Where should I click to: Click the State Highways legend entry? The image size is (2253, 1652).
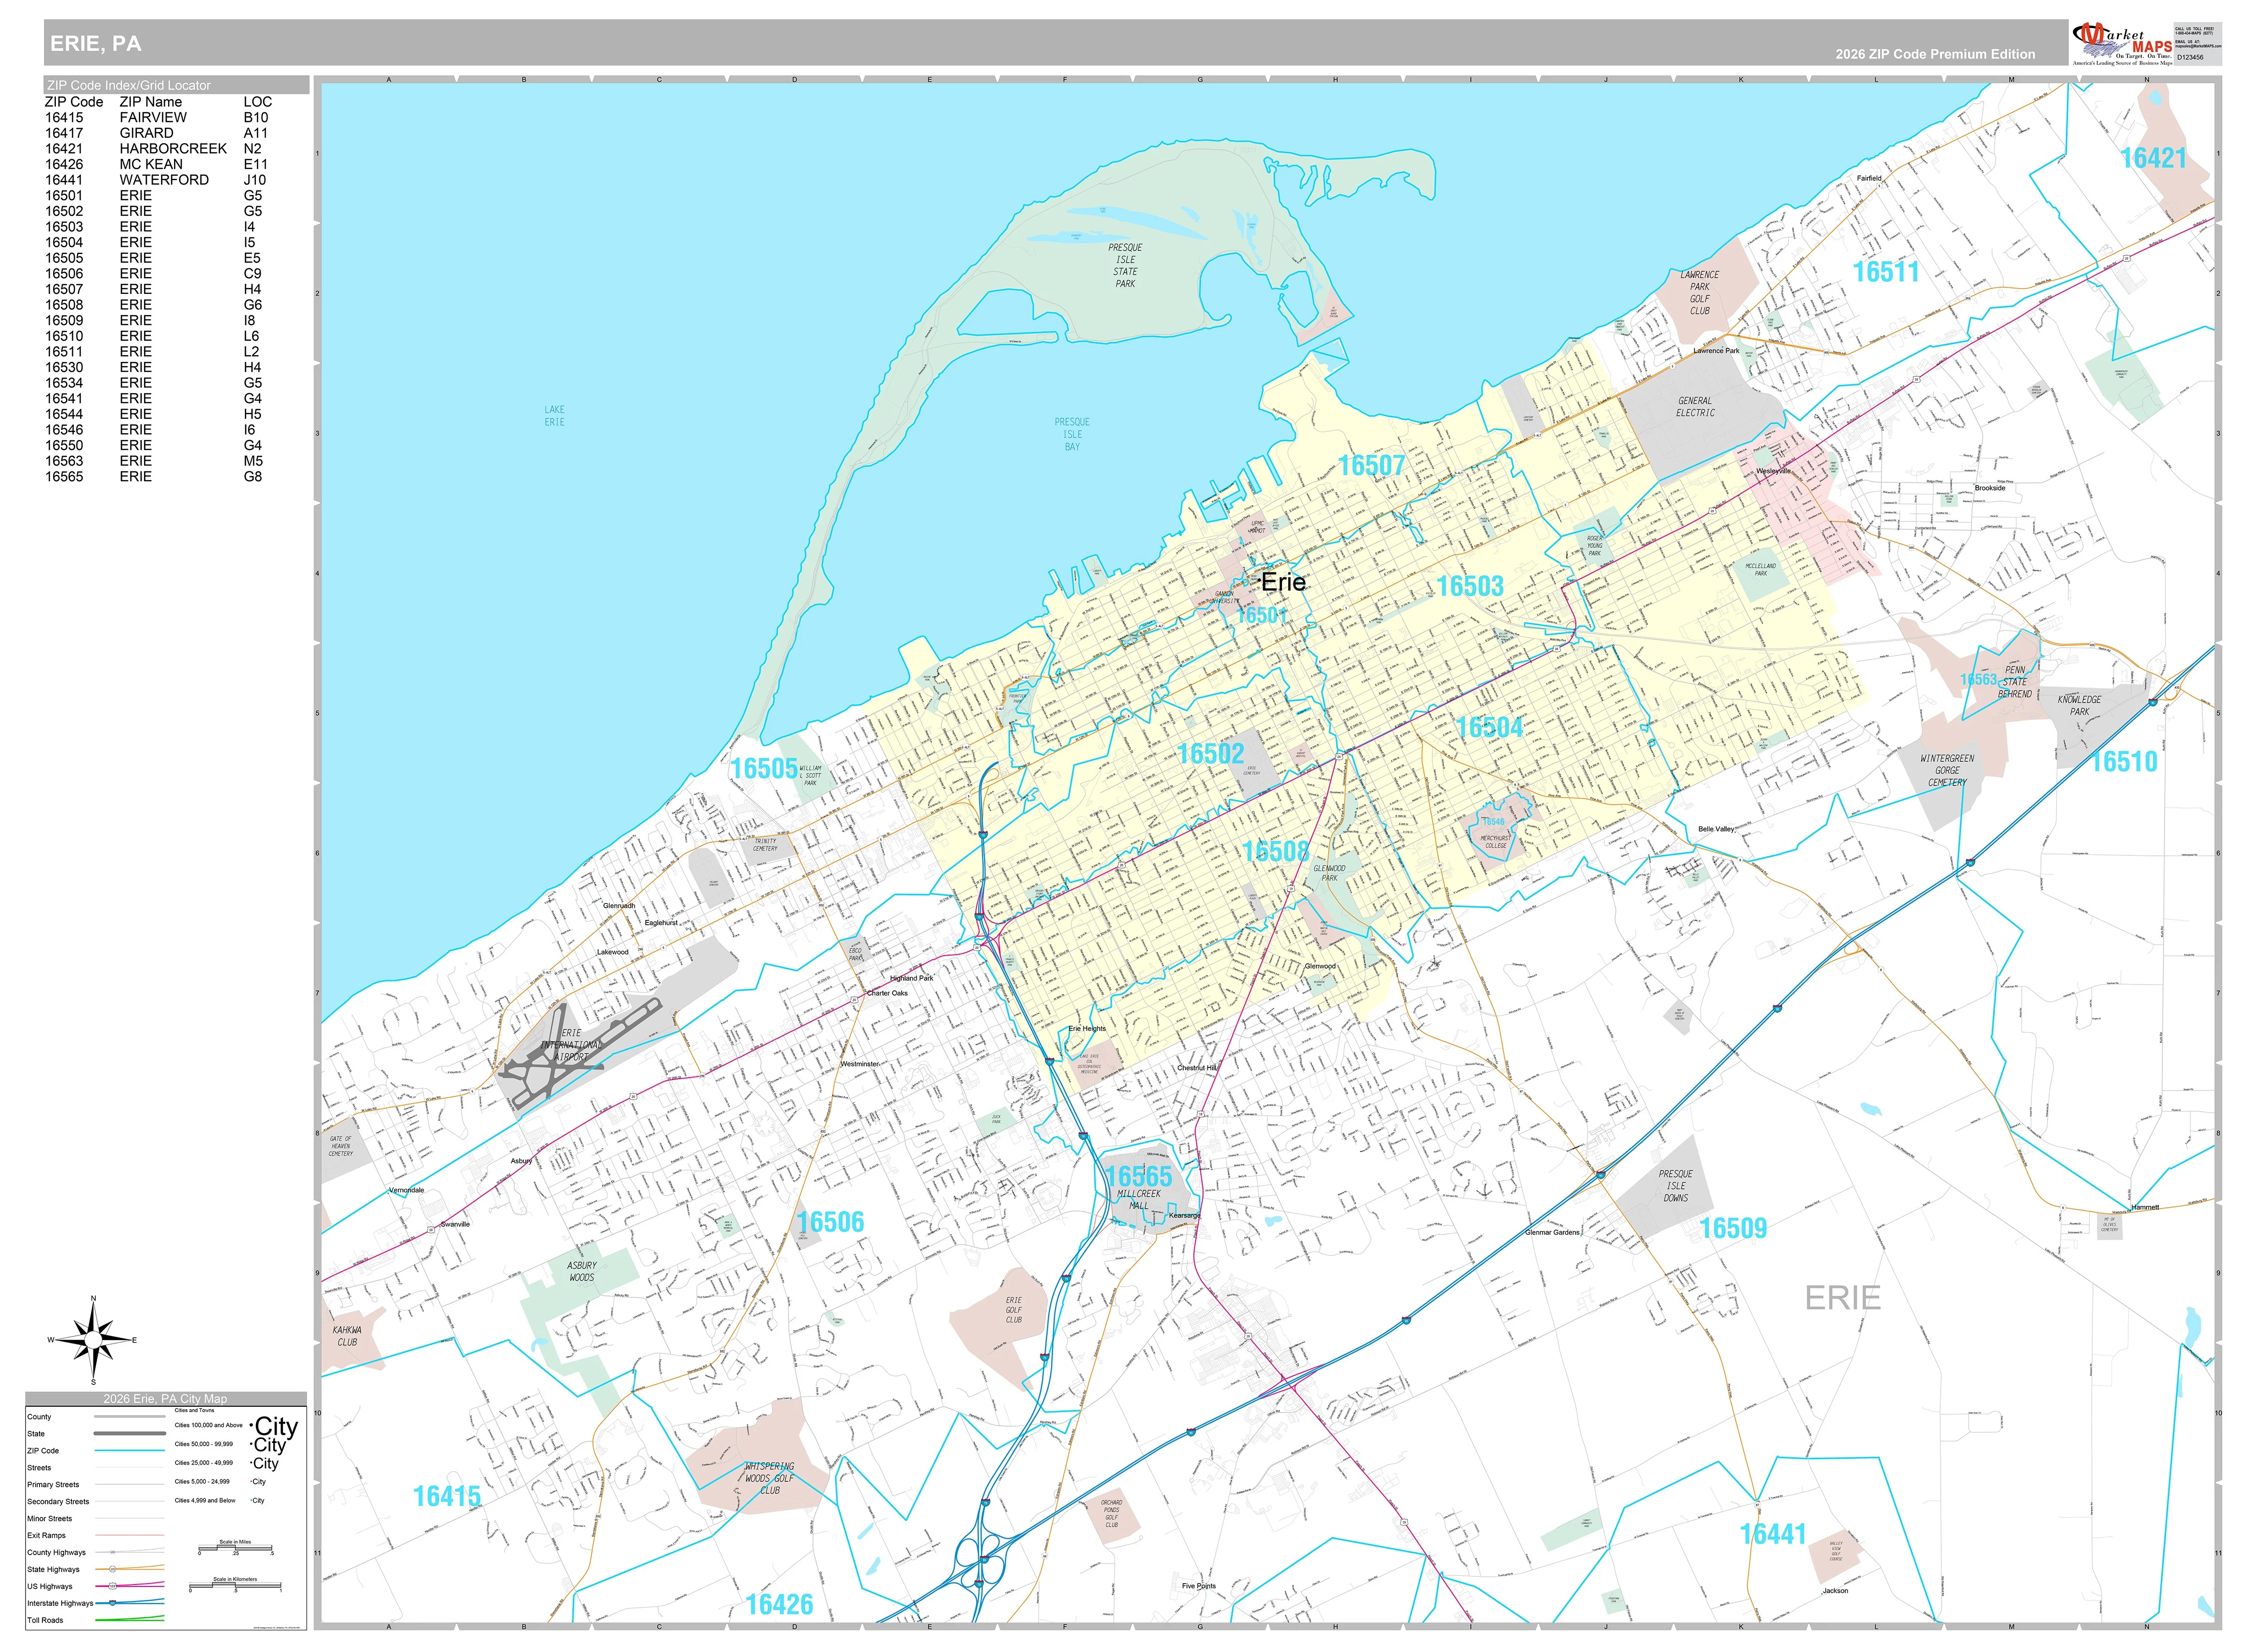pyautogui.click(x=95, y=1569)
